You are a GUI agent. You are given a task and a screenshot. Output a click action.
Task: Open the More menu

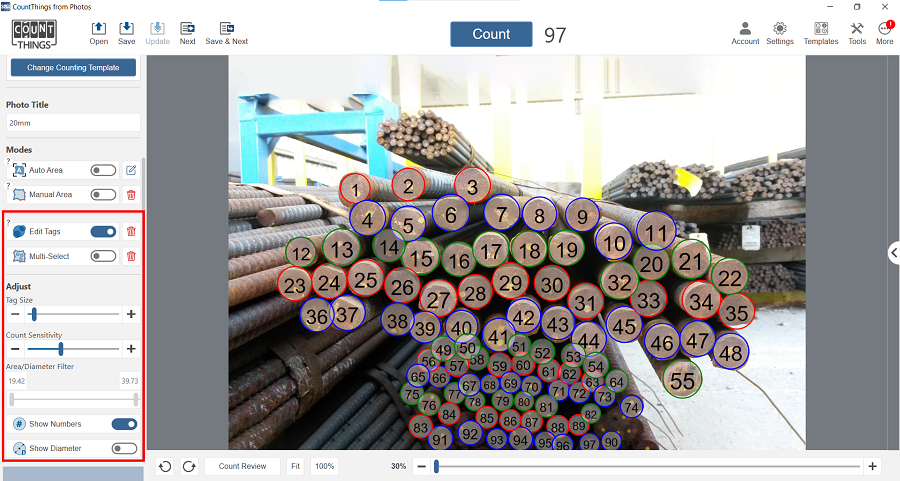point(885,29)
